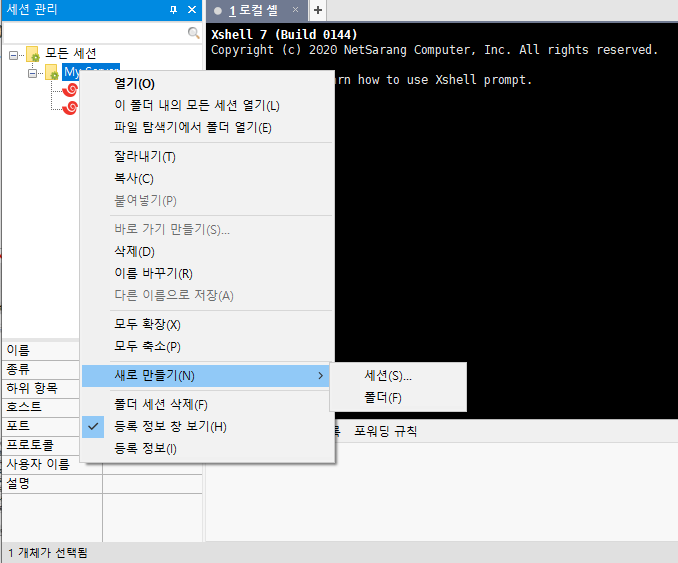Click the 이름 property row
678x563 pixels.
coord(41,350)
